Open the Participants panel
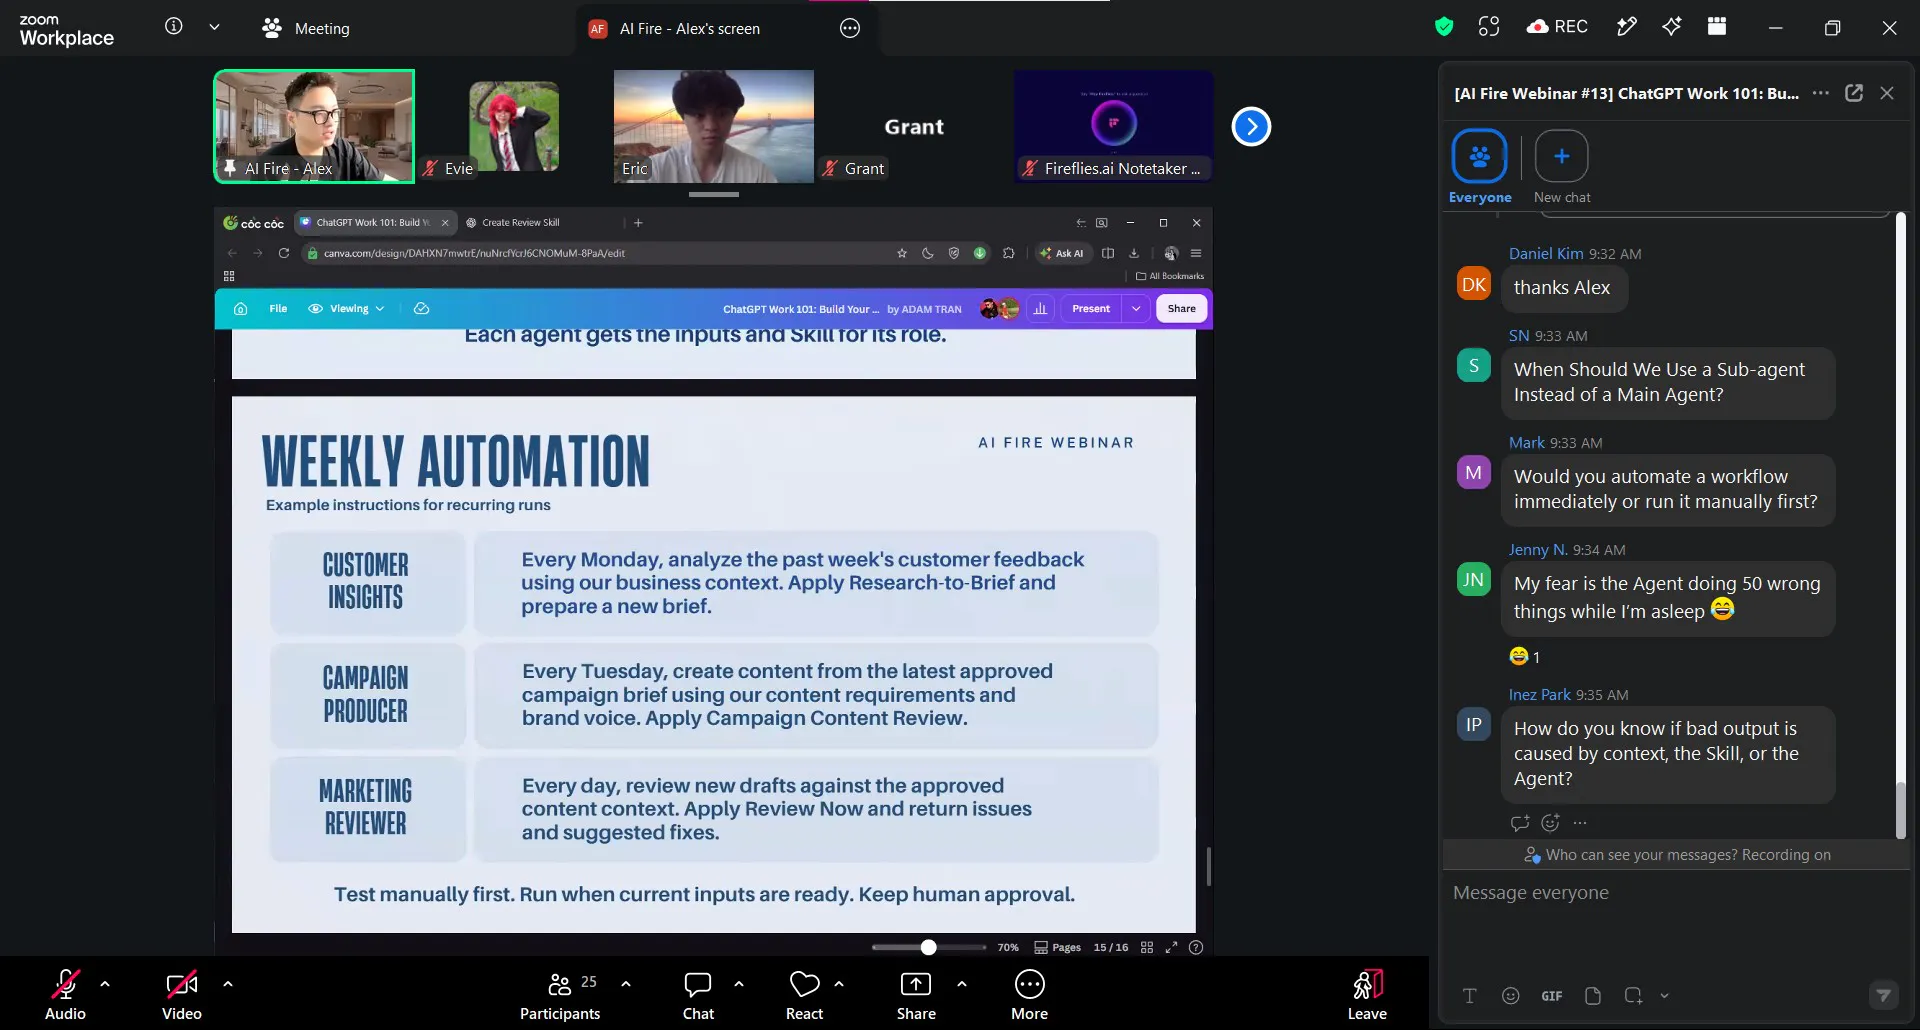This screenshot has height=1030, width=1920. point(560,994)
